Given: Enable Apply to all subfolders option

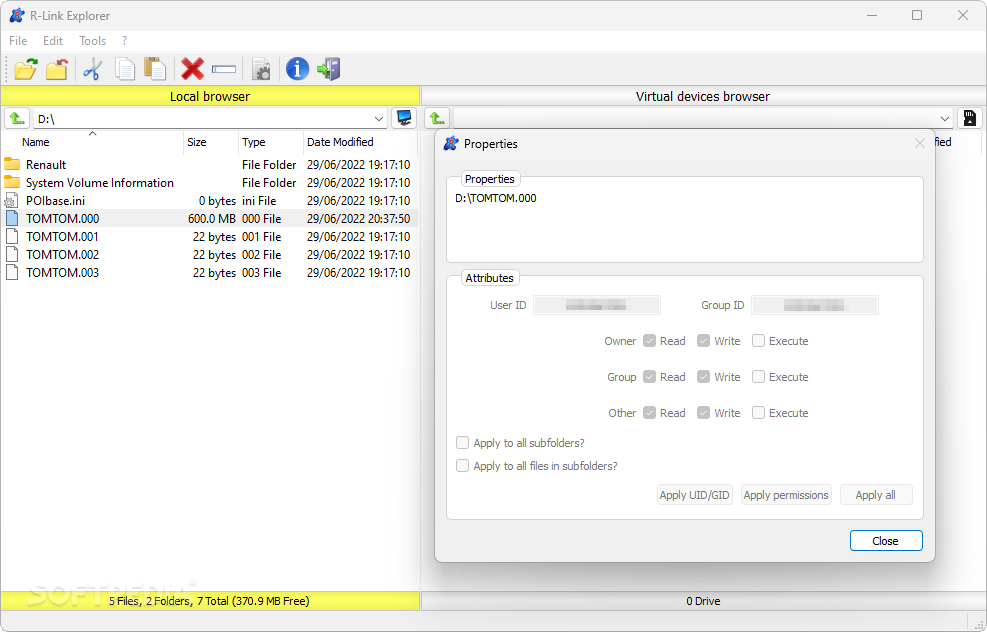Looking at the screenshot, I should pos(462,443).
